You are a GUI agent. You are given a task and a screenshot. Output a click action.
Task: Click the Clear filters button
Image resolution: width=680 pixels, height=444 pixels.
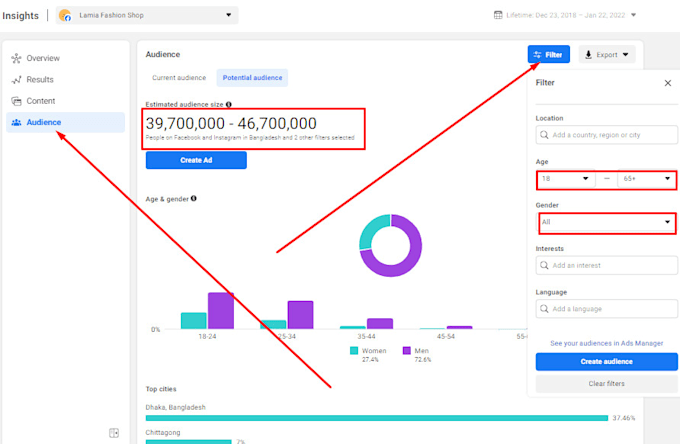point(606,384)
